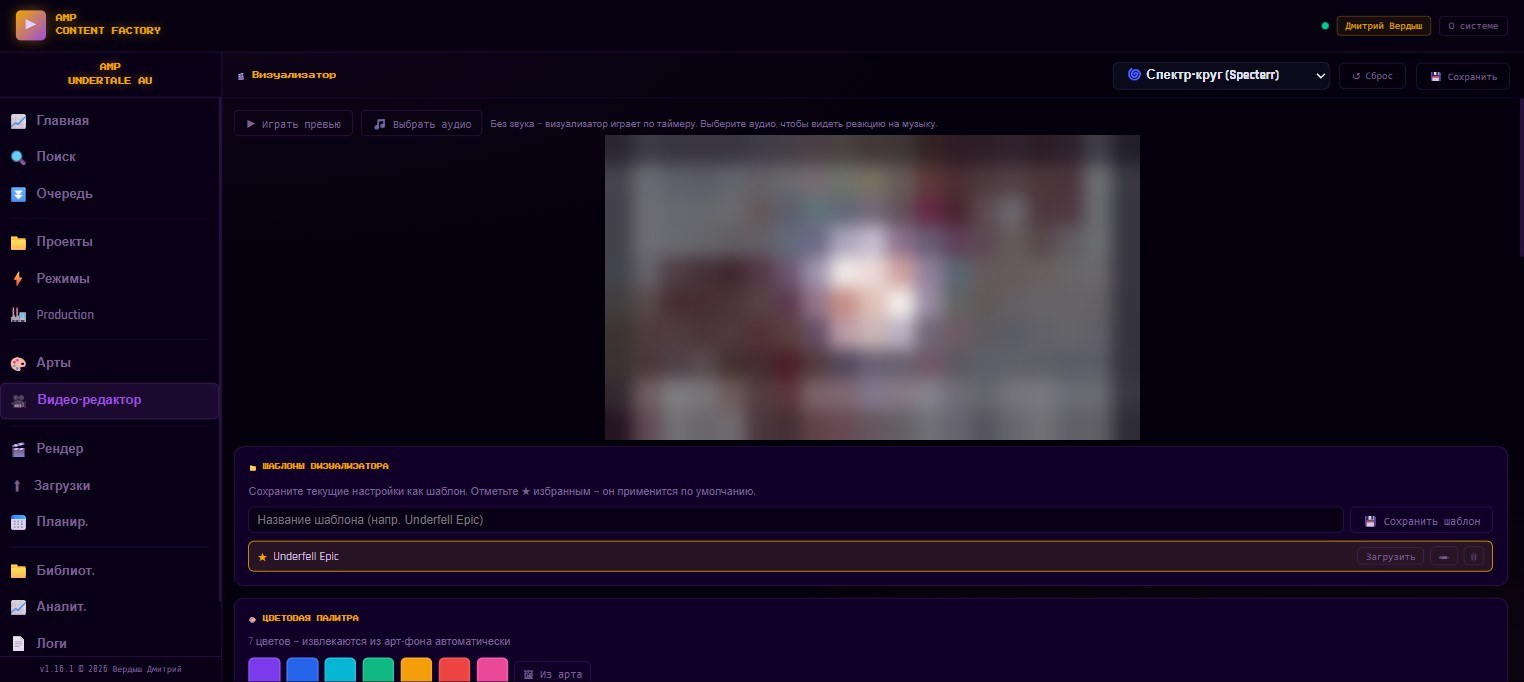Select the green palette swatch
Image resolution: width=1524 pixels, height=682 pixels.
(378, 670)
